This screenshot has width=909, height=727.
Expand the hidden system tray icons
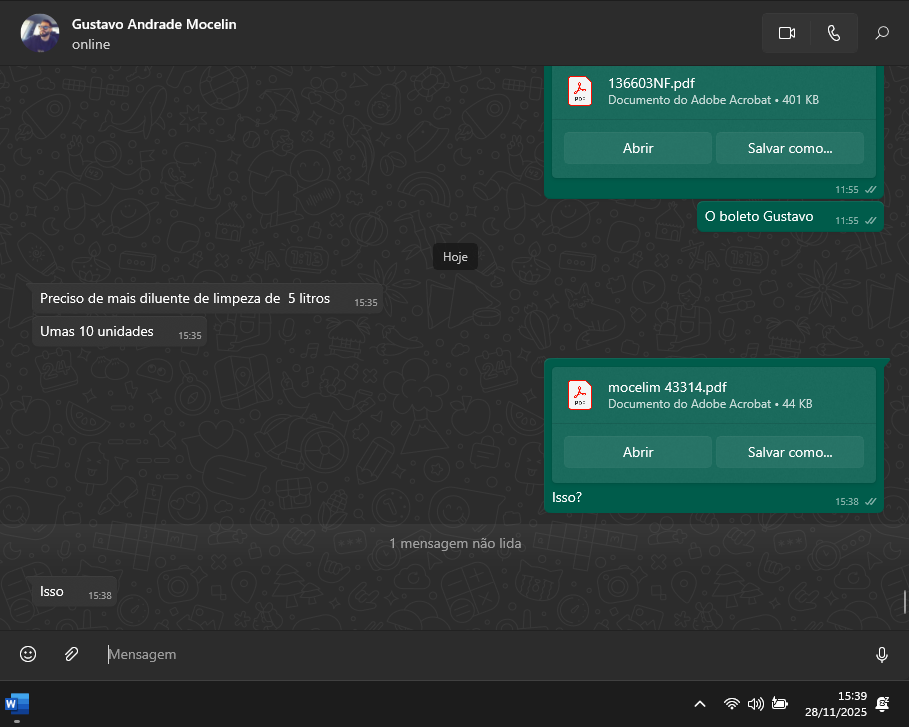tap(700, 704)
